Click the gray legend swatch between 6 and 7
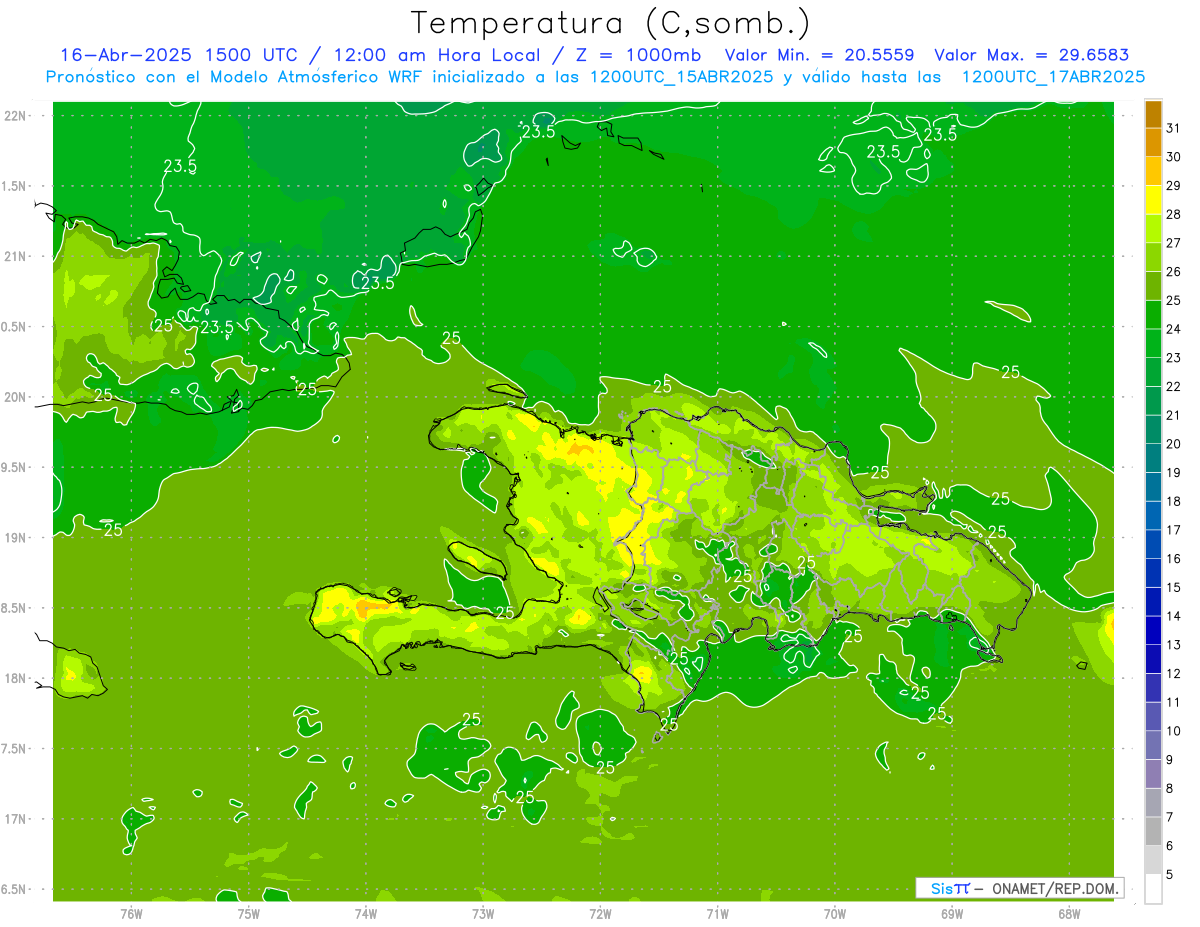Image resolution: width=1200 pixels, height=927 pixels. coord(1153,831)
